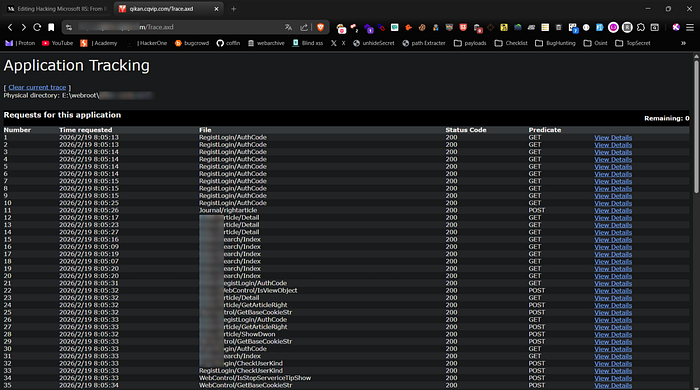The image size is (700, 390).
Task: Open the GitHub coffin bookmark
Action: click(x=228, y=43)
